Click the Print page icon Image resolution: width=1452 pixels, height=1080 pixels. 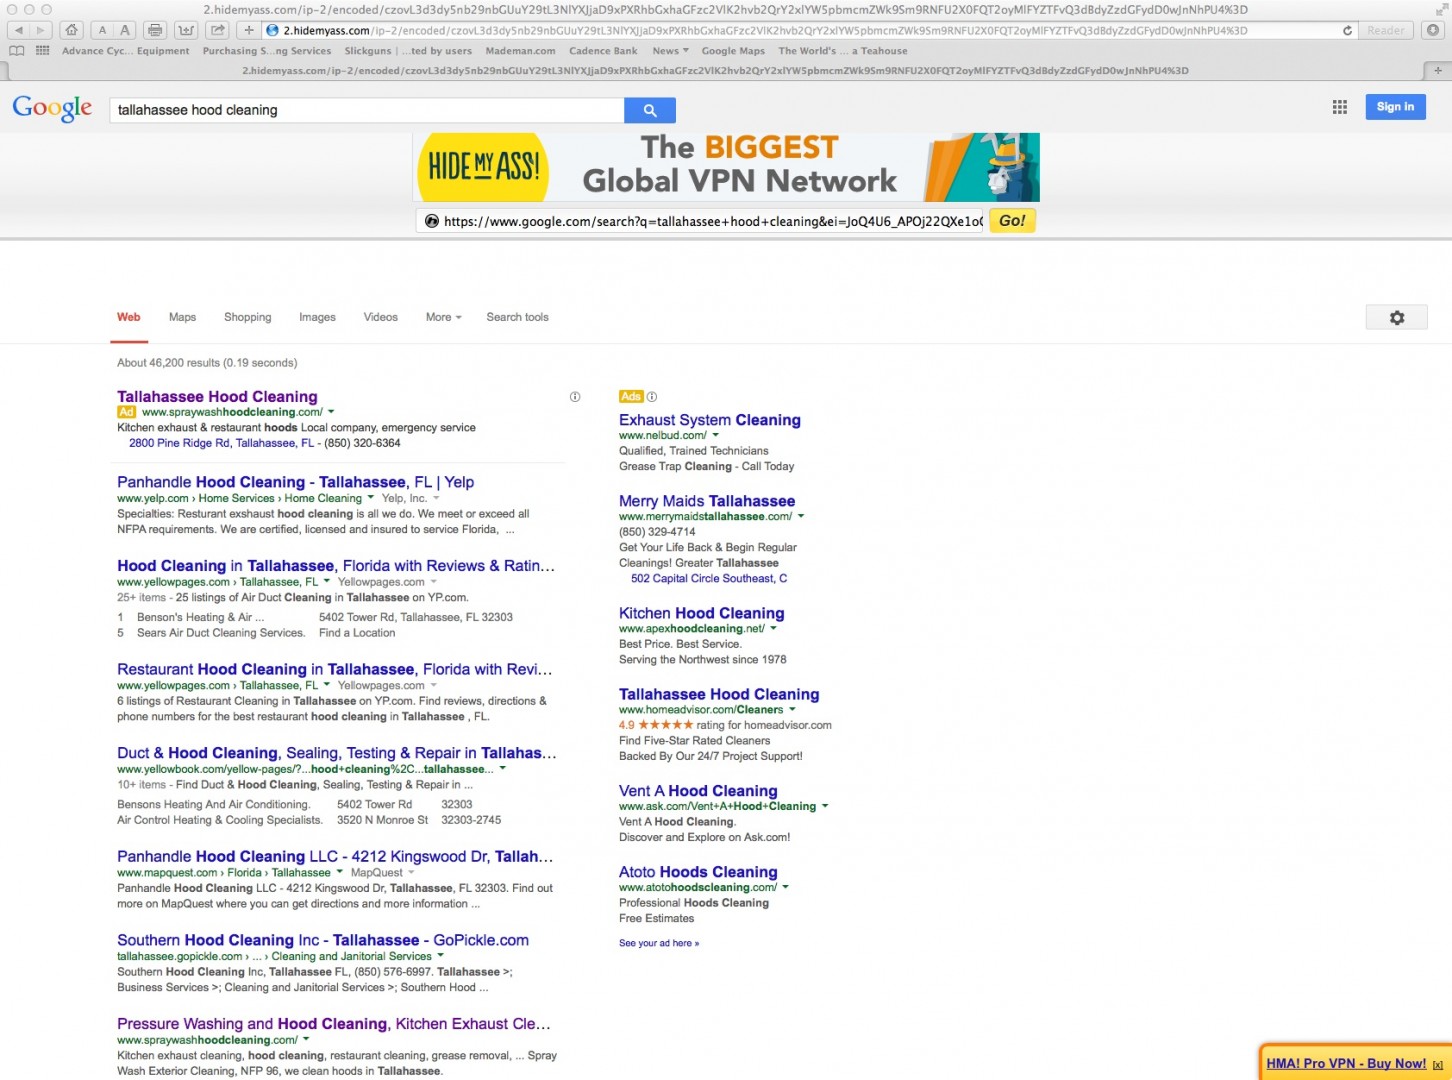(155, 30)
